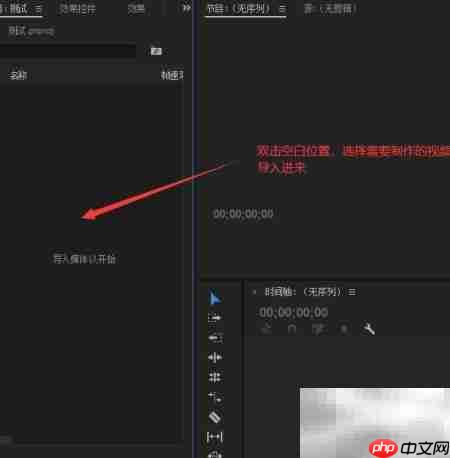Select the Selection arrow tool

point(215,297)
